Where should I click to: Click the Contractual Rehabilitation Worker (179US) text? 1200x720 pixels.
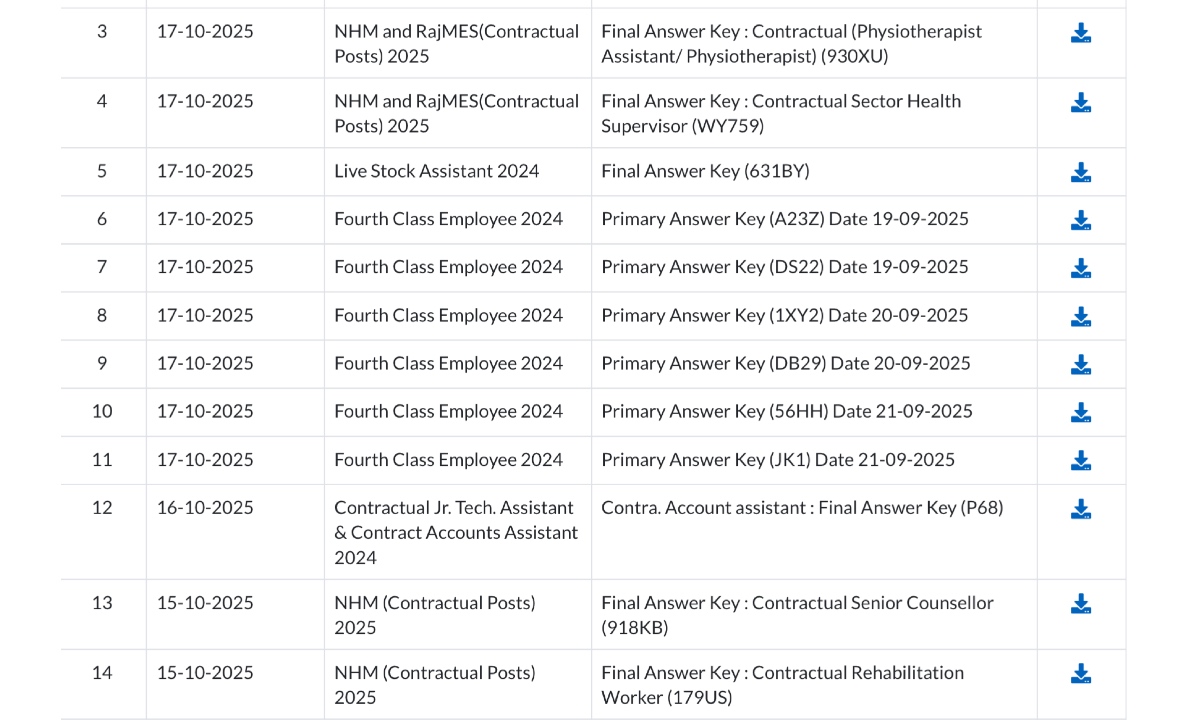click(x=782, y=685)
